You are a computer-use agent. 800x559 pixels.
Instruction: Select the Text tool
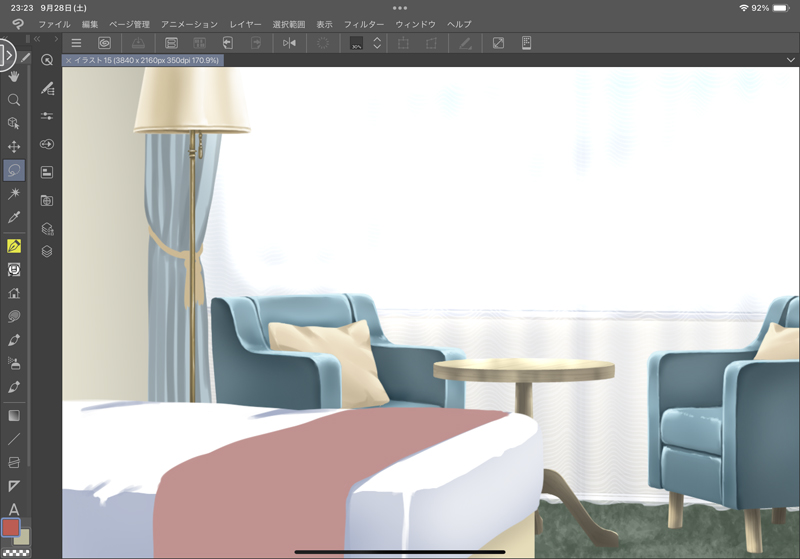[x=14, y=510]
